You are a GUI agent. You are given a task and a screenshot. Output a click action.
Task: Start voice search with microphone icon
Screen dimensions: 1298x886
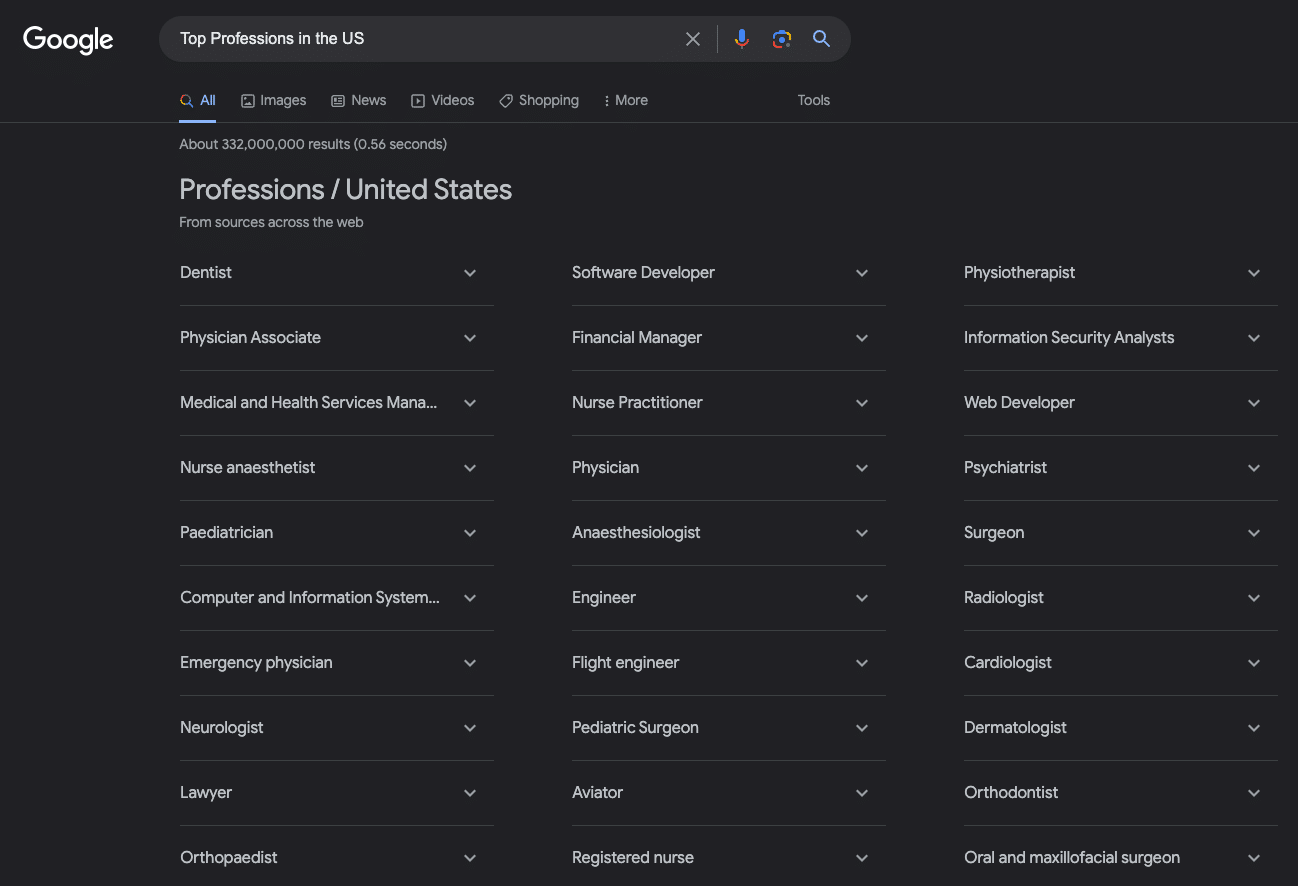click(741, 39)
